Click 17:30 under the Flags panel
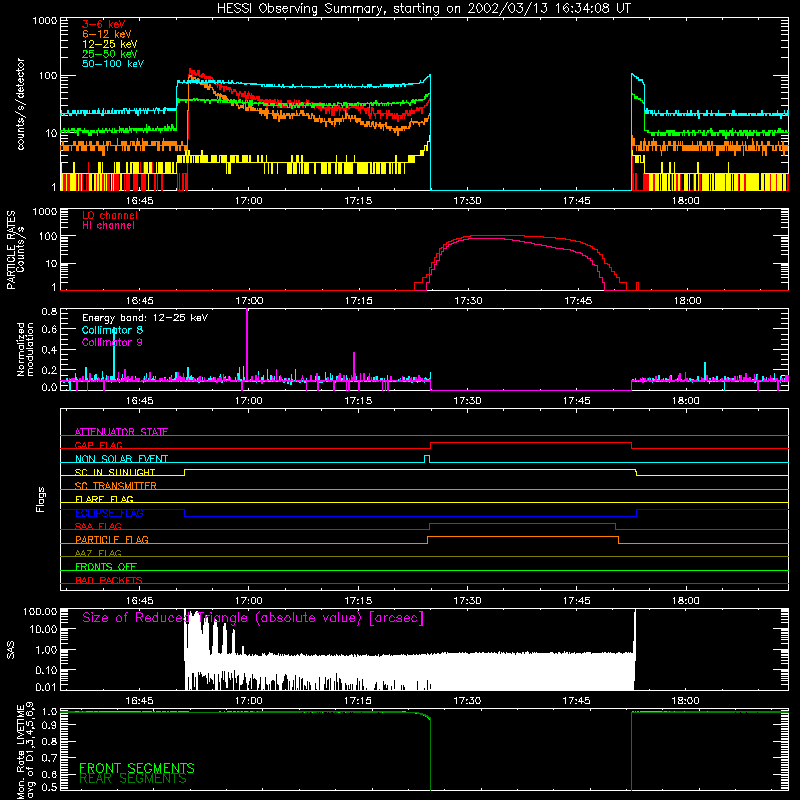The image size is (800, 800). (467, 601)
